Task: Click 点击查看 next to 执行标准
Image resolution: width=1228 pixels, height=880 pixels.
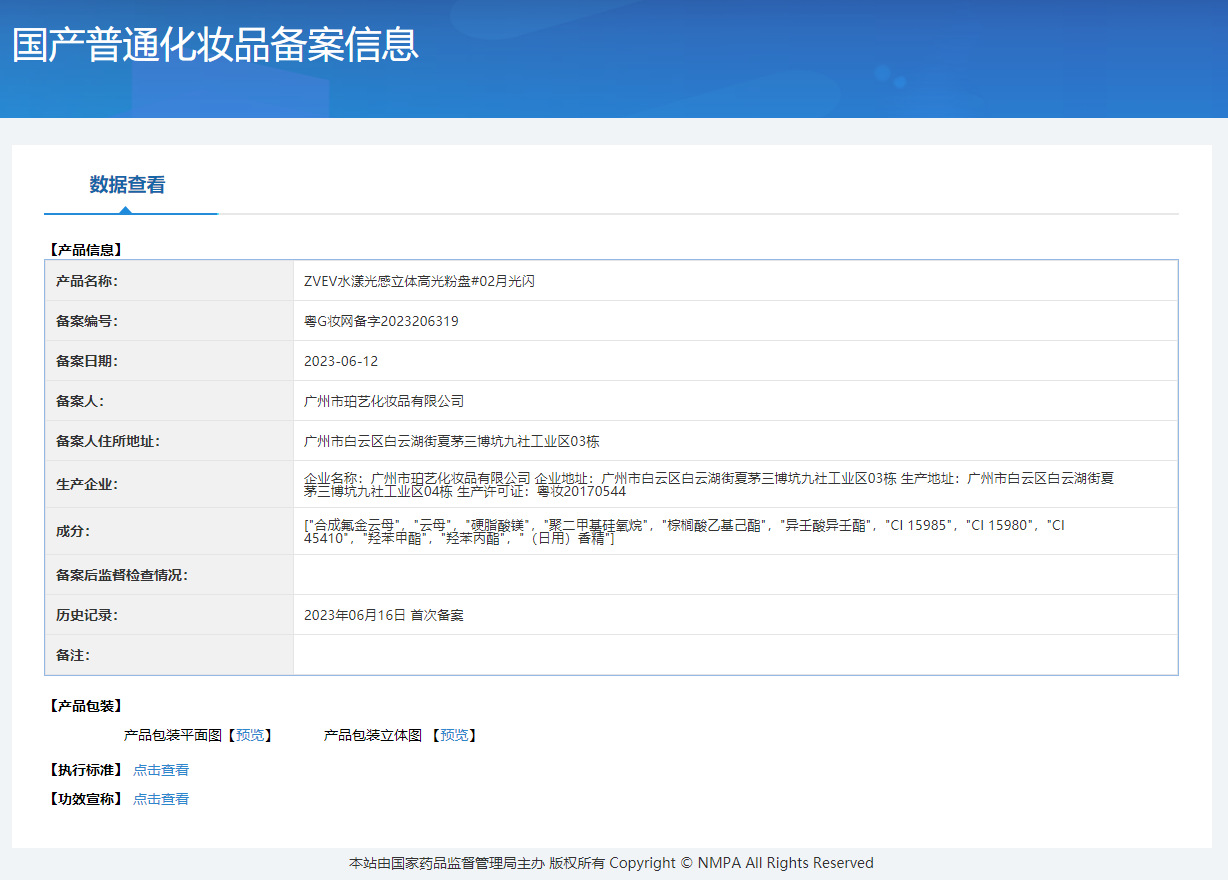Action: [x=161, y=770]
